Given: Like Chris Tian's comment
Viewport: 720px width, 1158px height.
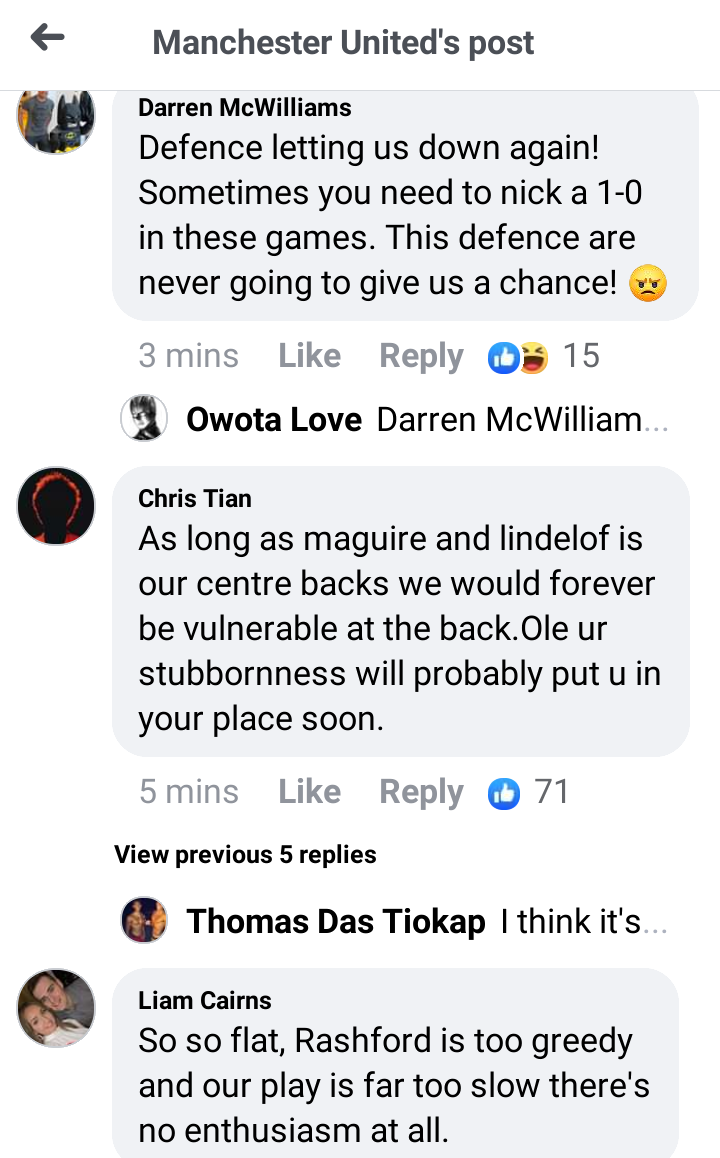Looking at the screenshot, I should pyautogui.click(x=309, y=792).
